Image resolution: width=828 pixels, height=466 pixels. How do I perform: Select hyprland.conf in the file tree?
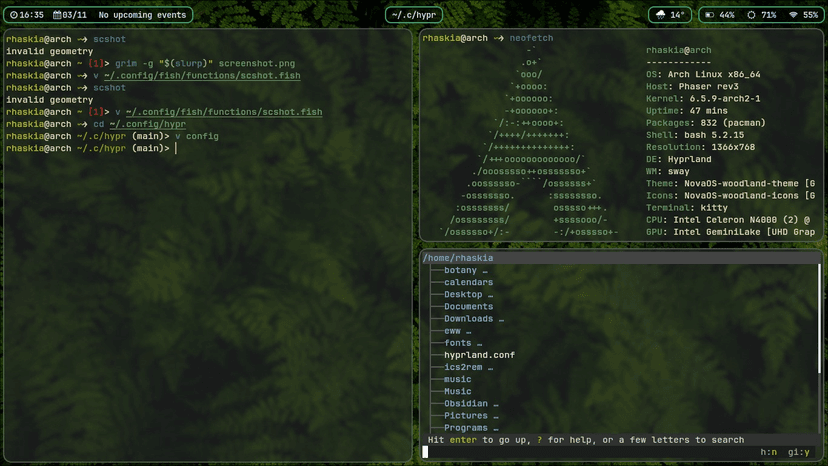(479, 355)
